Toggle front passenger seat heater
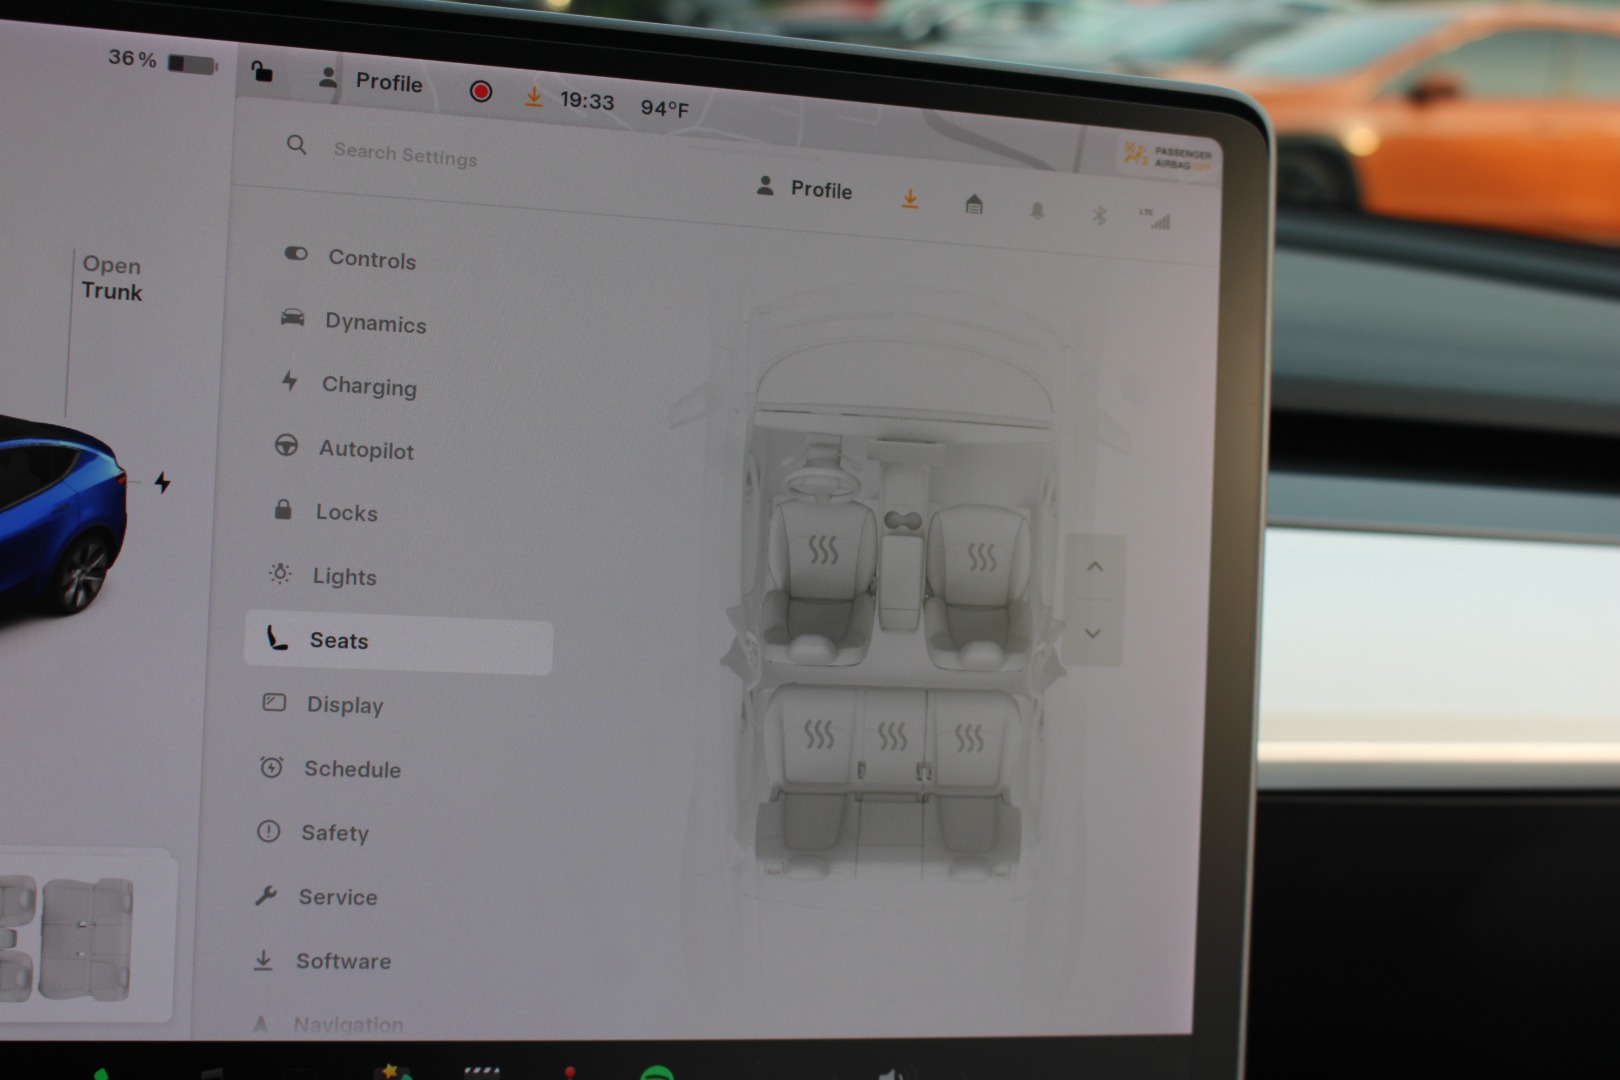This screenshot has width=1620, height=1080. 981,556
